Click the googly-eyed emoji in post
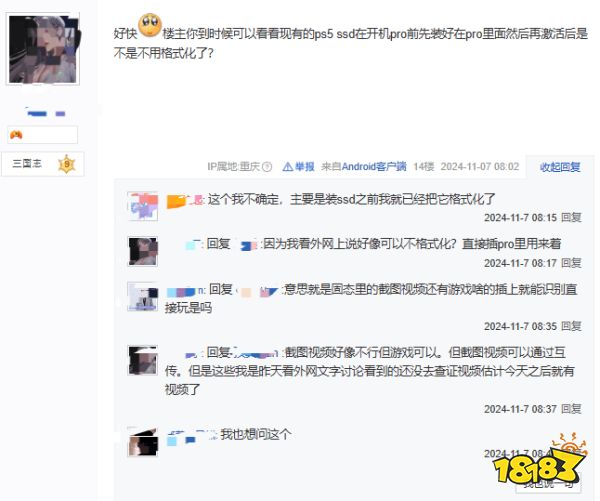Image resolution: width=600 pixels, height=501 pixels. (150, 25)
